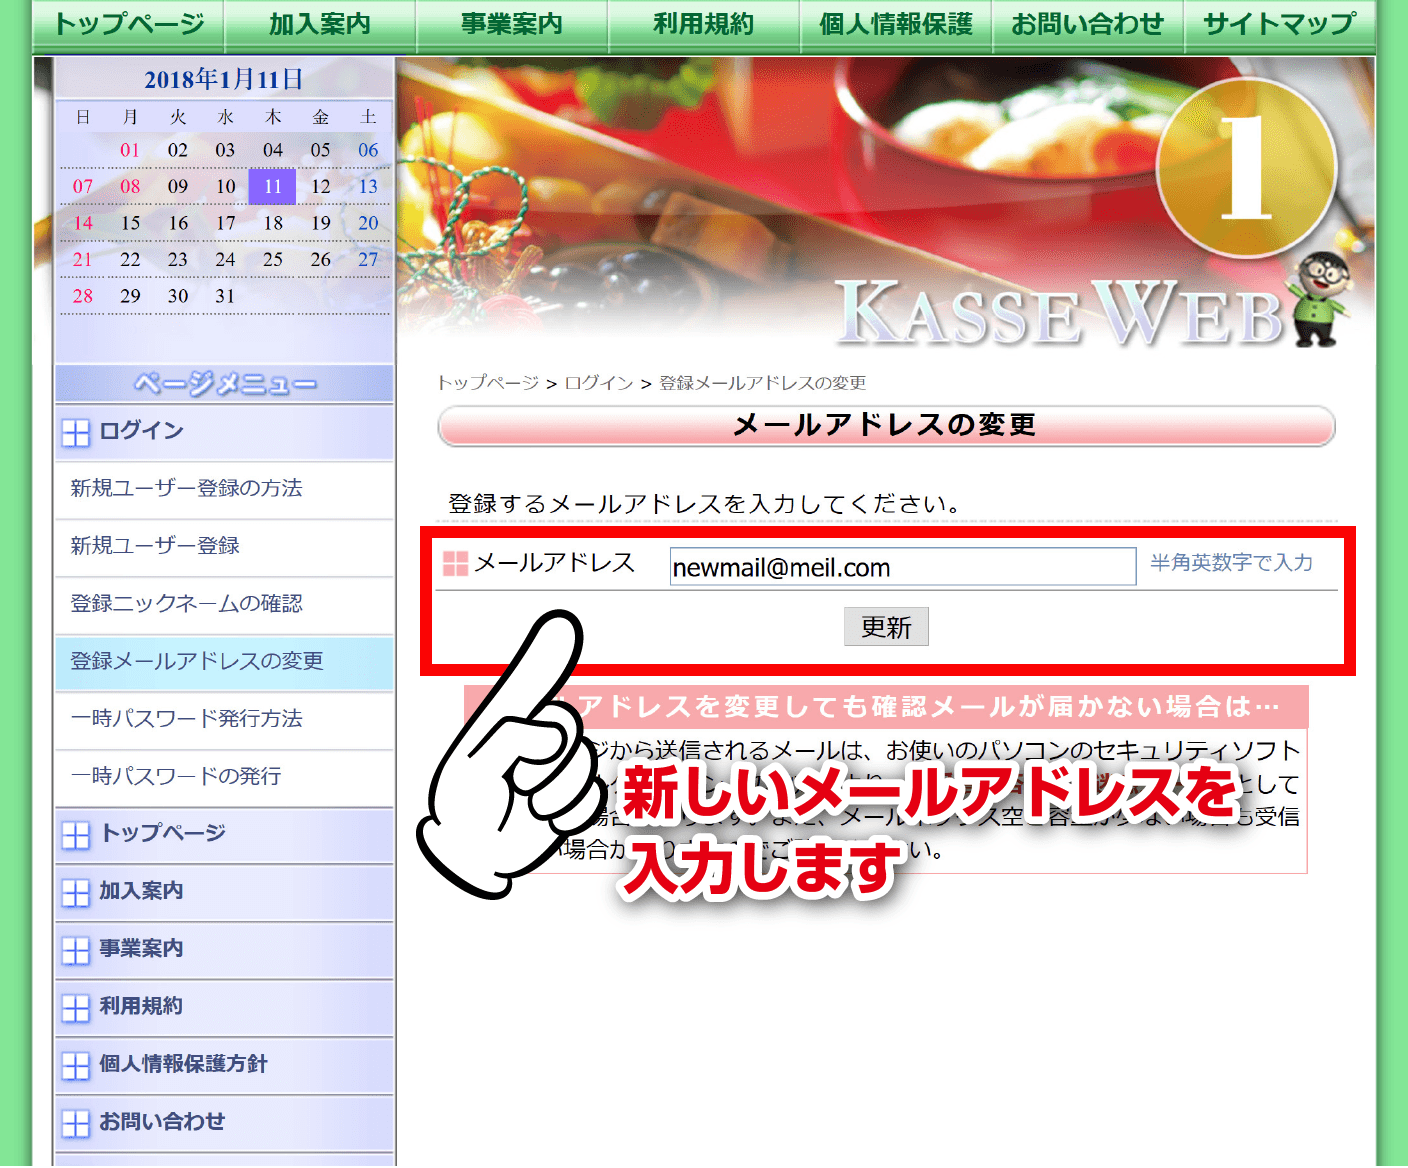Go to お問い合わせ in sidebar menu
The image size is (1408, 1168).
224,1124
